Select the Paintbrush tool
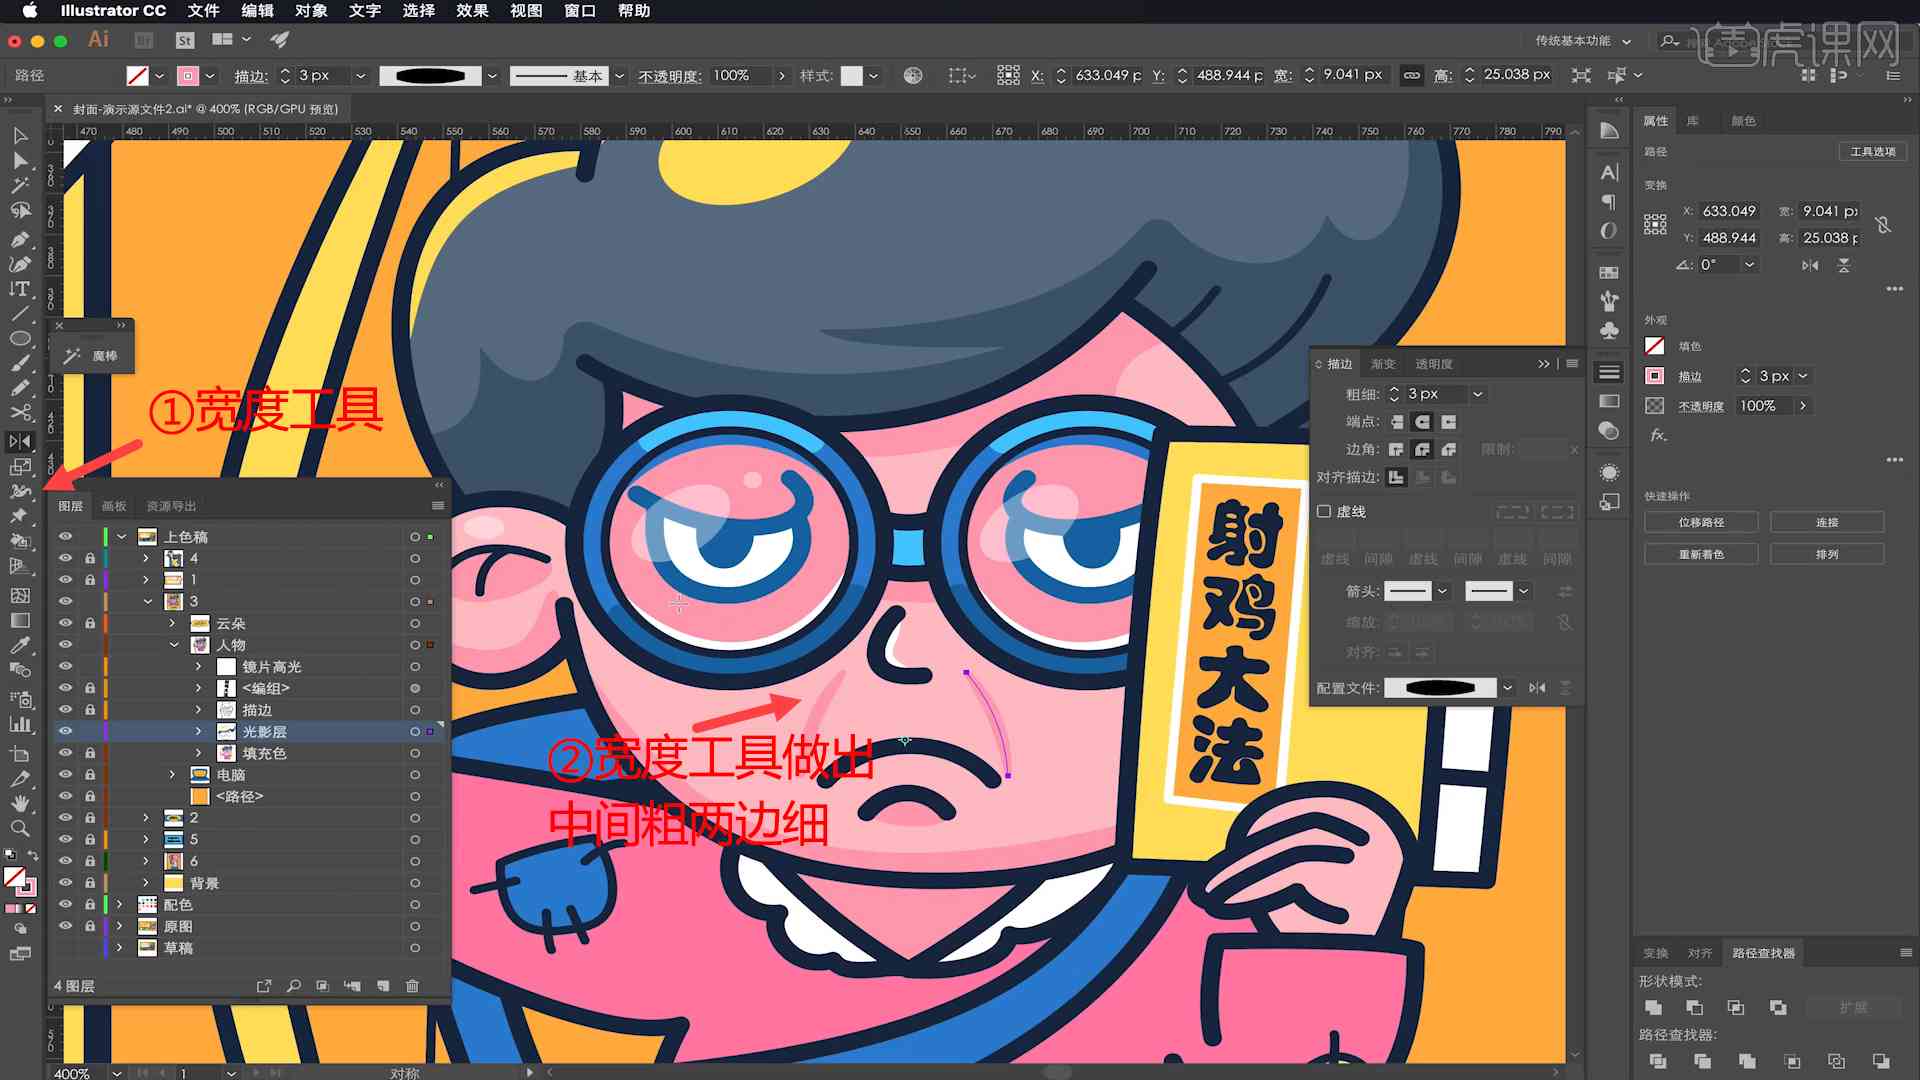The height and width of the screenshot is (1080, 1920). [x=19, y=363]
